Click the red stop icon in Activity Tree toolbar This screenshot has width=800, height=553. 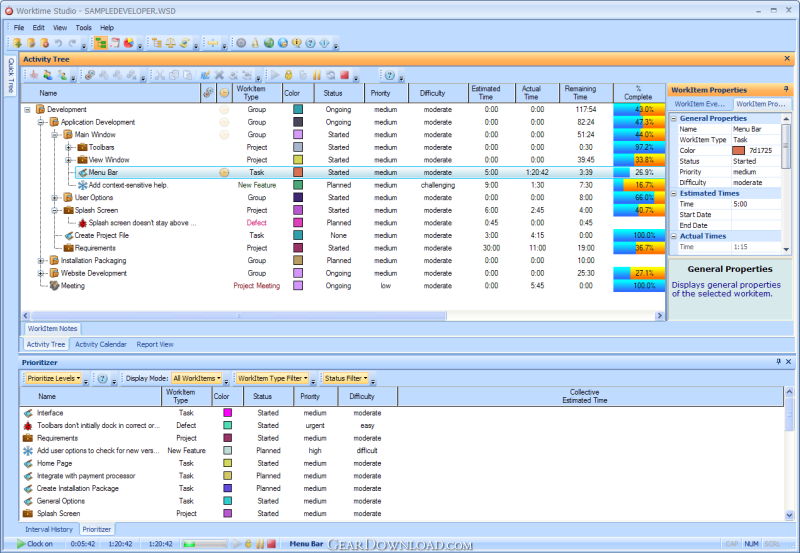click(344, 76)
